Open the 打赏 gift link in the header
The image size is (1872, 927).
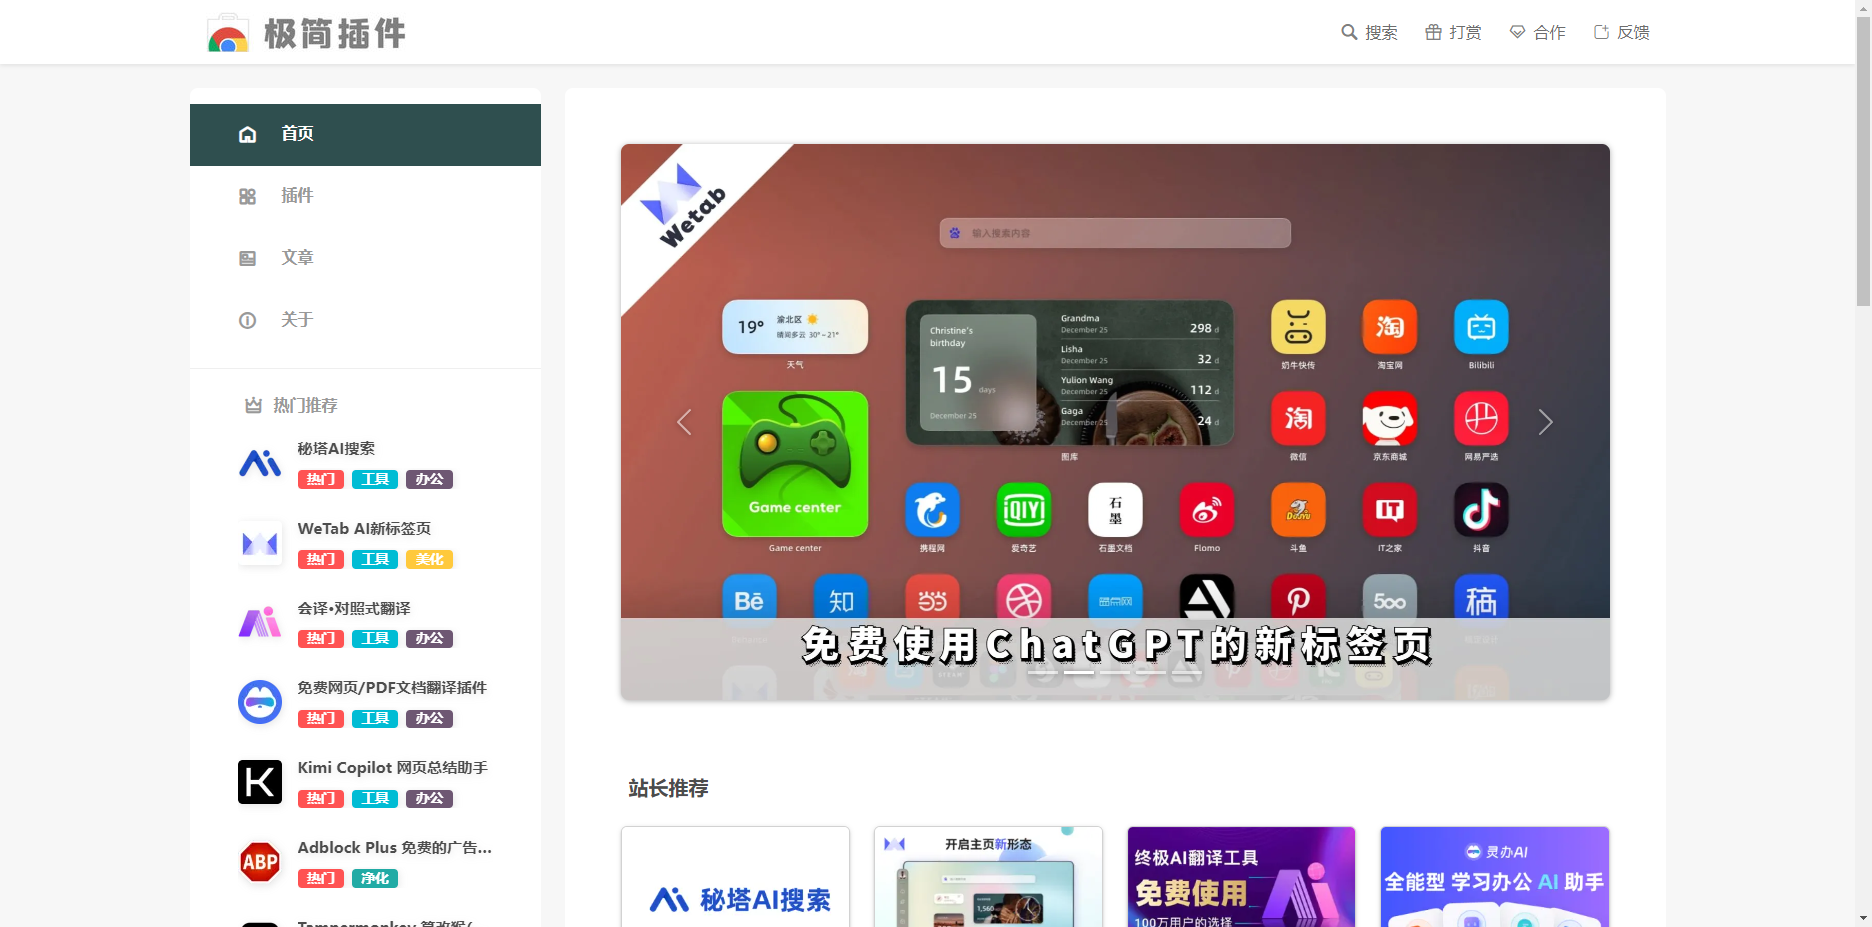point(1453,32)
